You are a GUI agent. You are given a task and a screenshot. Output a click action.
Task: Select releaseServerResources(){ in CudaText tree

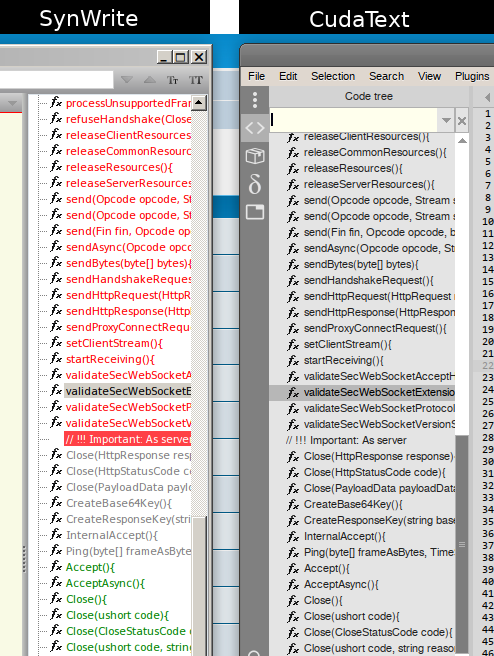pos(369,184)
